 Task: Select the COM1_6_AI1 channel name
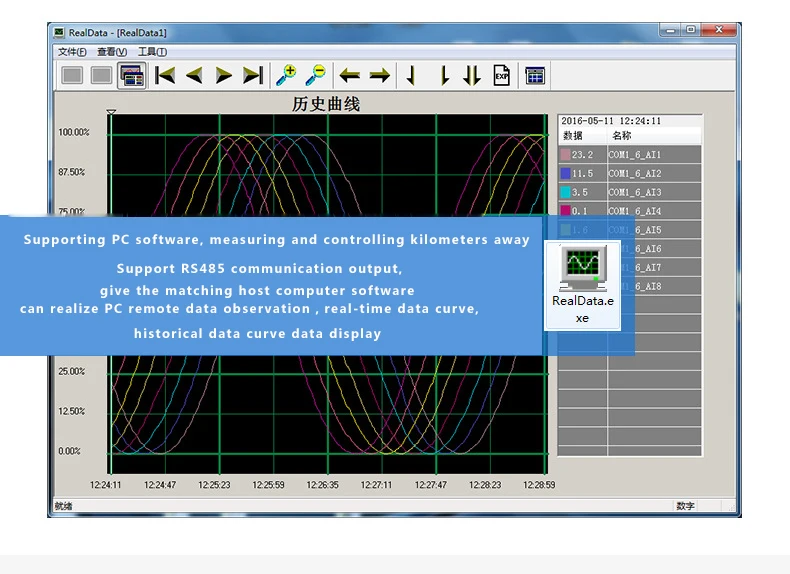click(634, 155)
